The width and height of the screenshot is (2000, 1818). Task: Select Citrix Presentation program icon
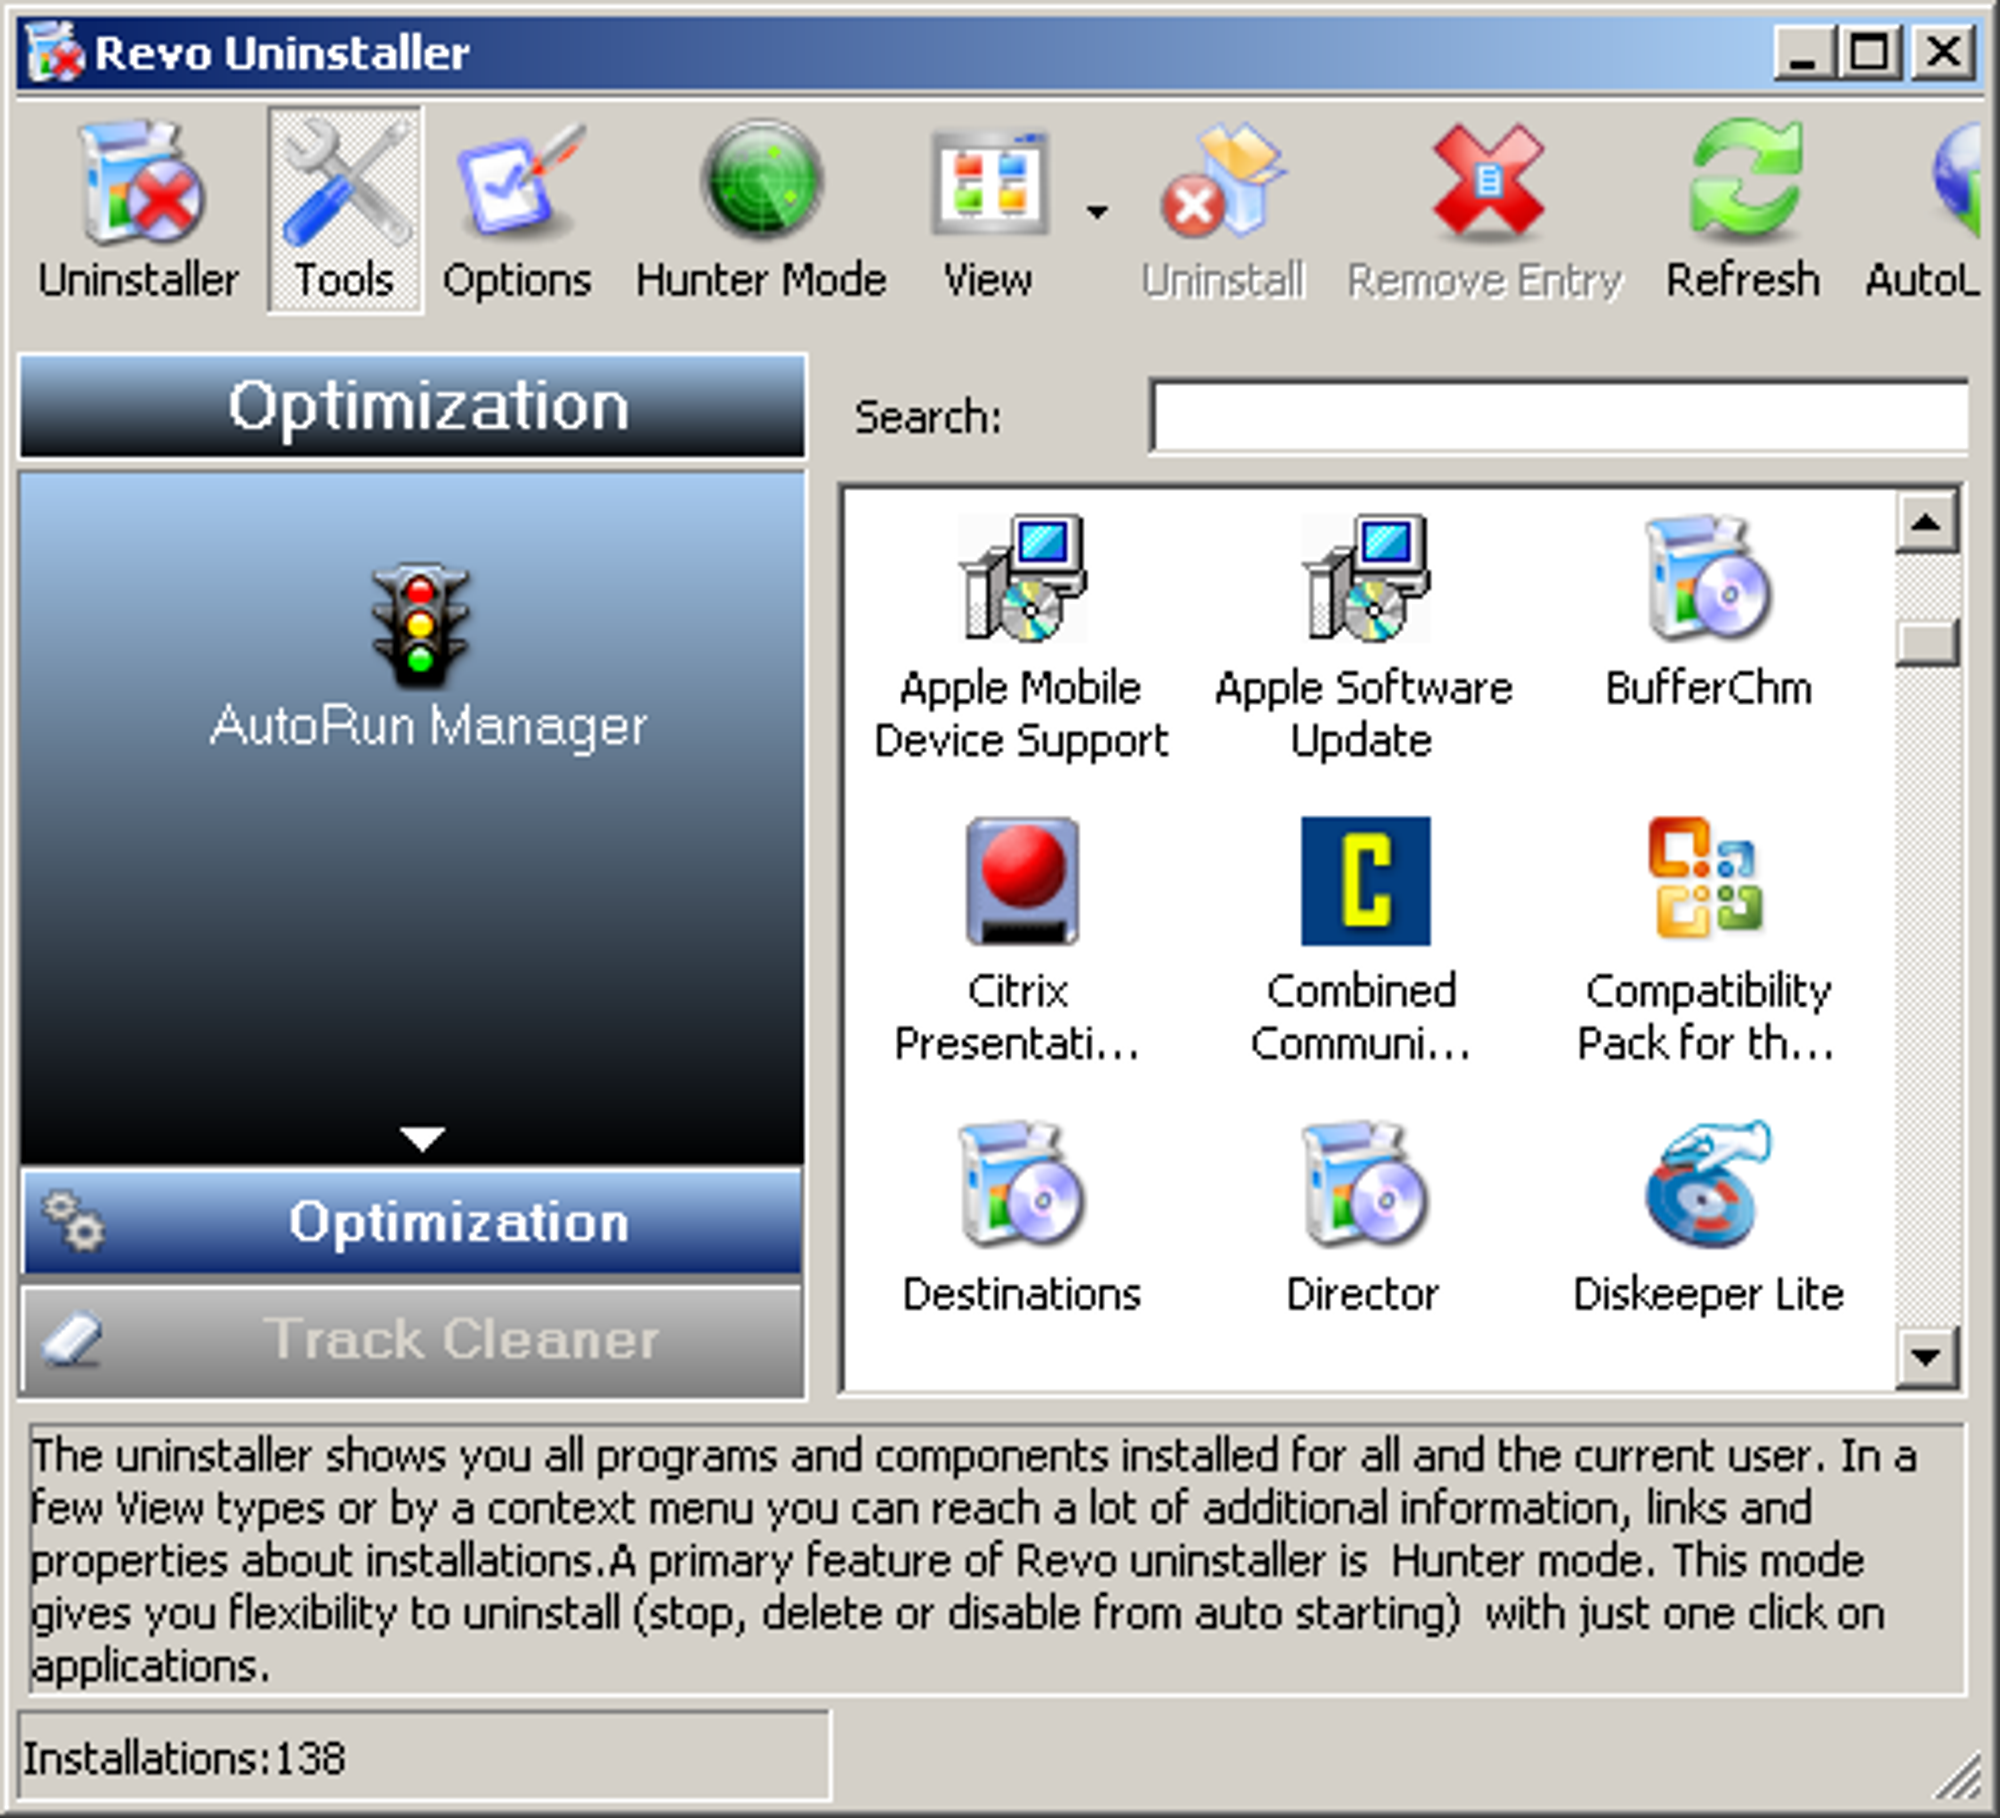1021,880
